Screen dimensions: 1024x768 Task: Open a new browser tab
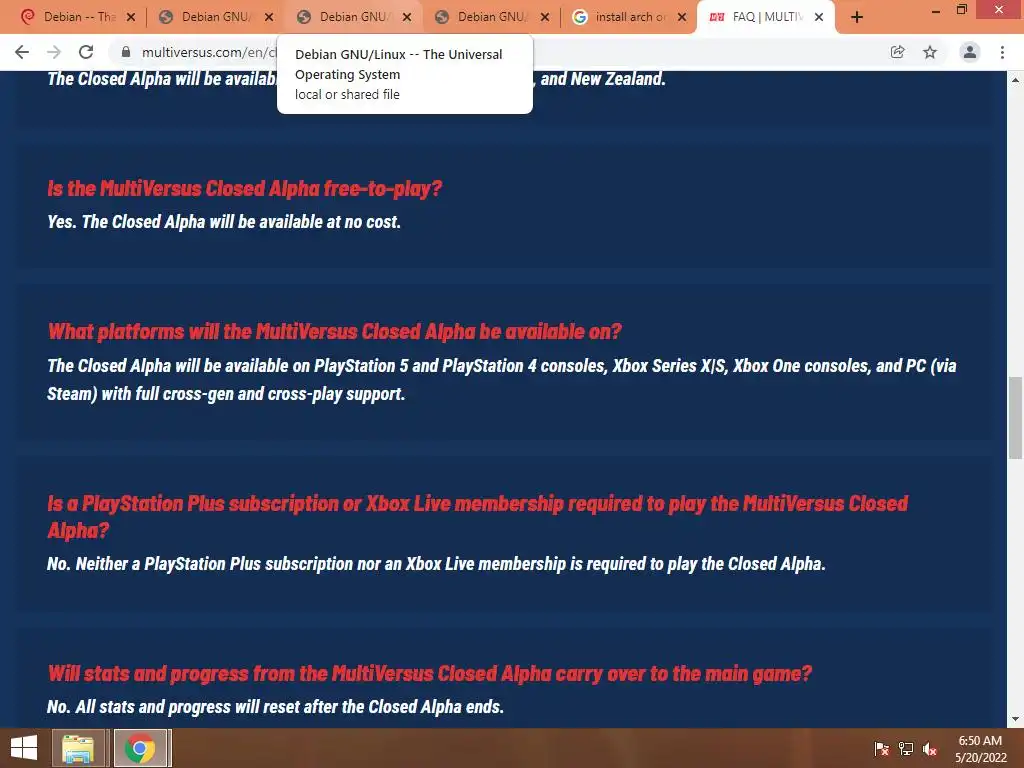857,18
